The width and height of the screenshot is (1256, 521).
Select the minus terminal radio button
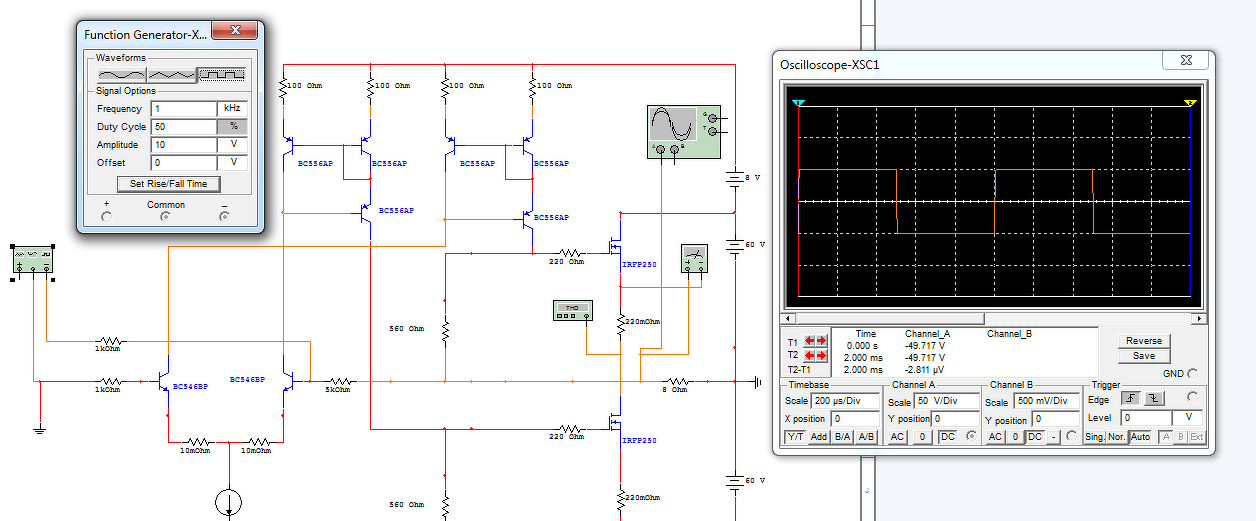(223, 217)
